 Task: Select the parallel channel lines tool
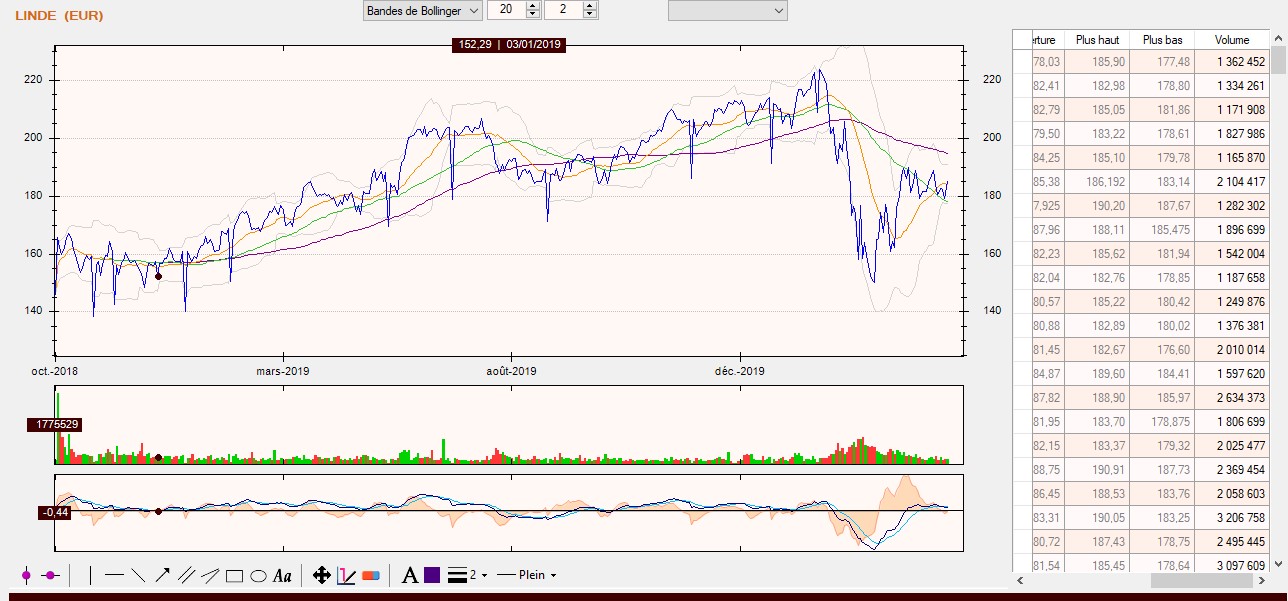[186, 575]
